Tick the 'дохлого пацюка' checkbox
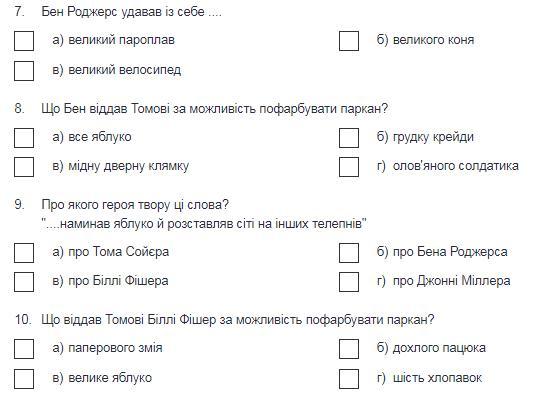 tap(349, 349)
